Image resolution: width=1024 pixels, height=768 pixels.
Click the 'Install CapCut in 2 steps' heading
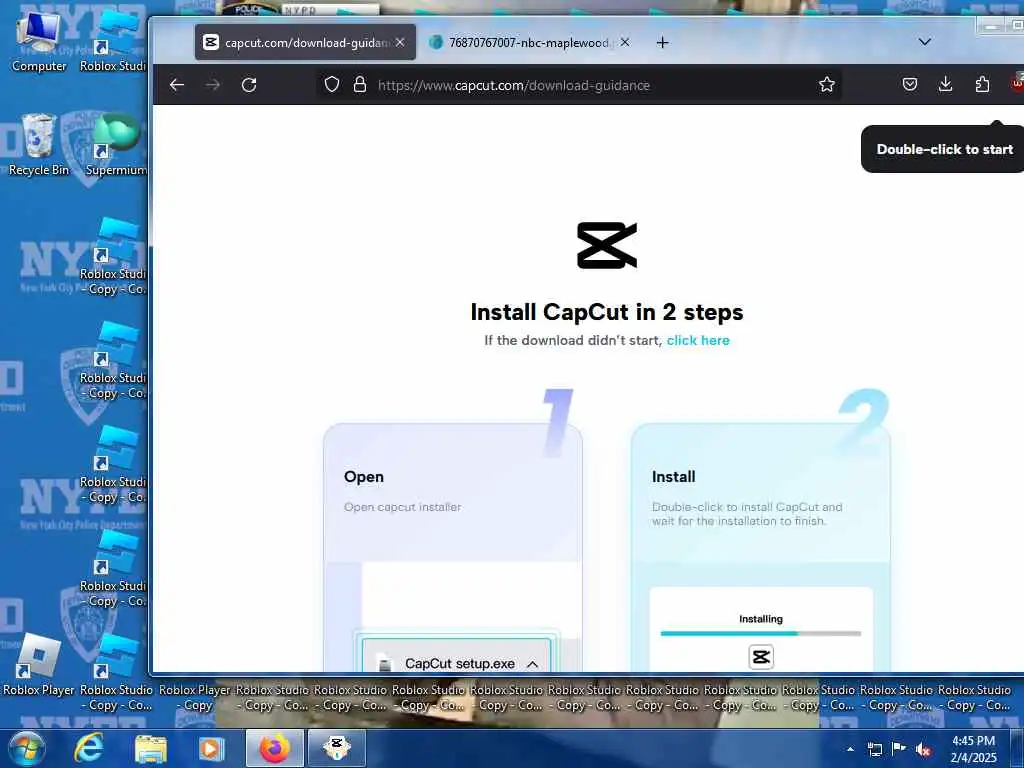coord(607,312)
